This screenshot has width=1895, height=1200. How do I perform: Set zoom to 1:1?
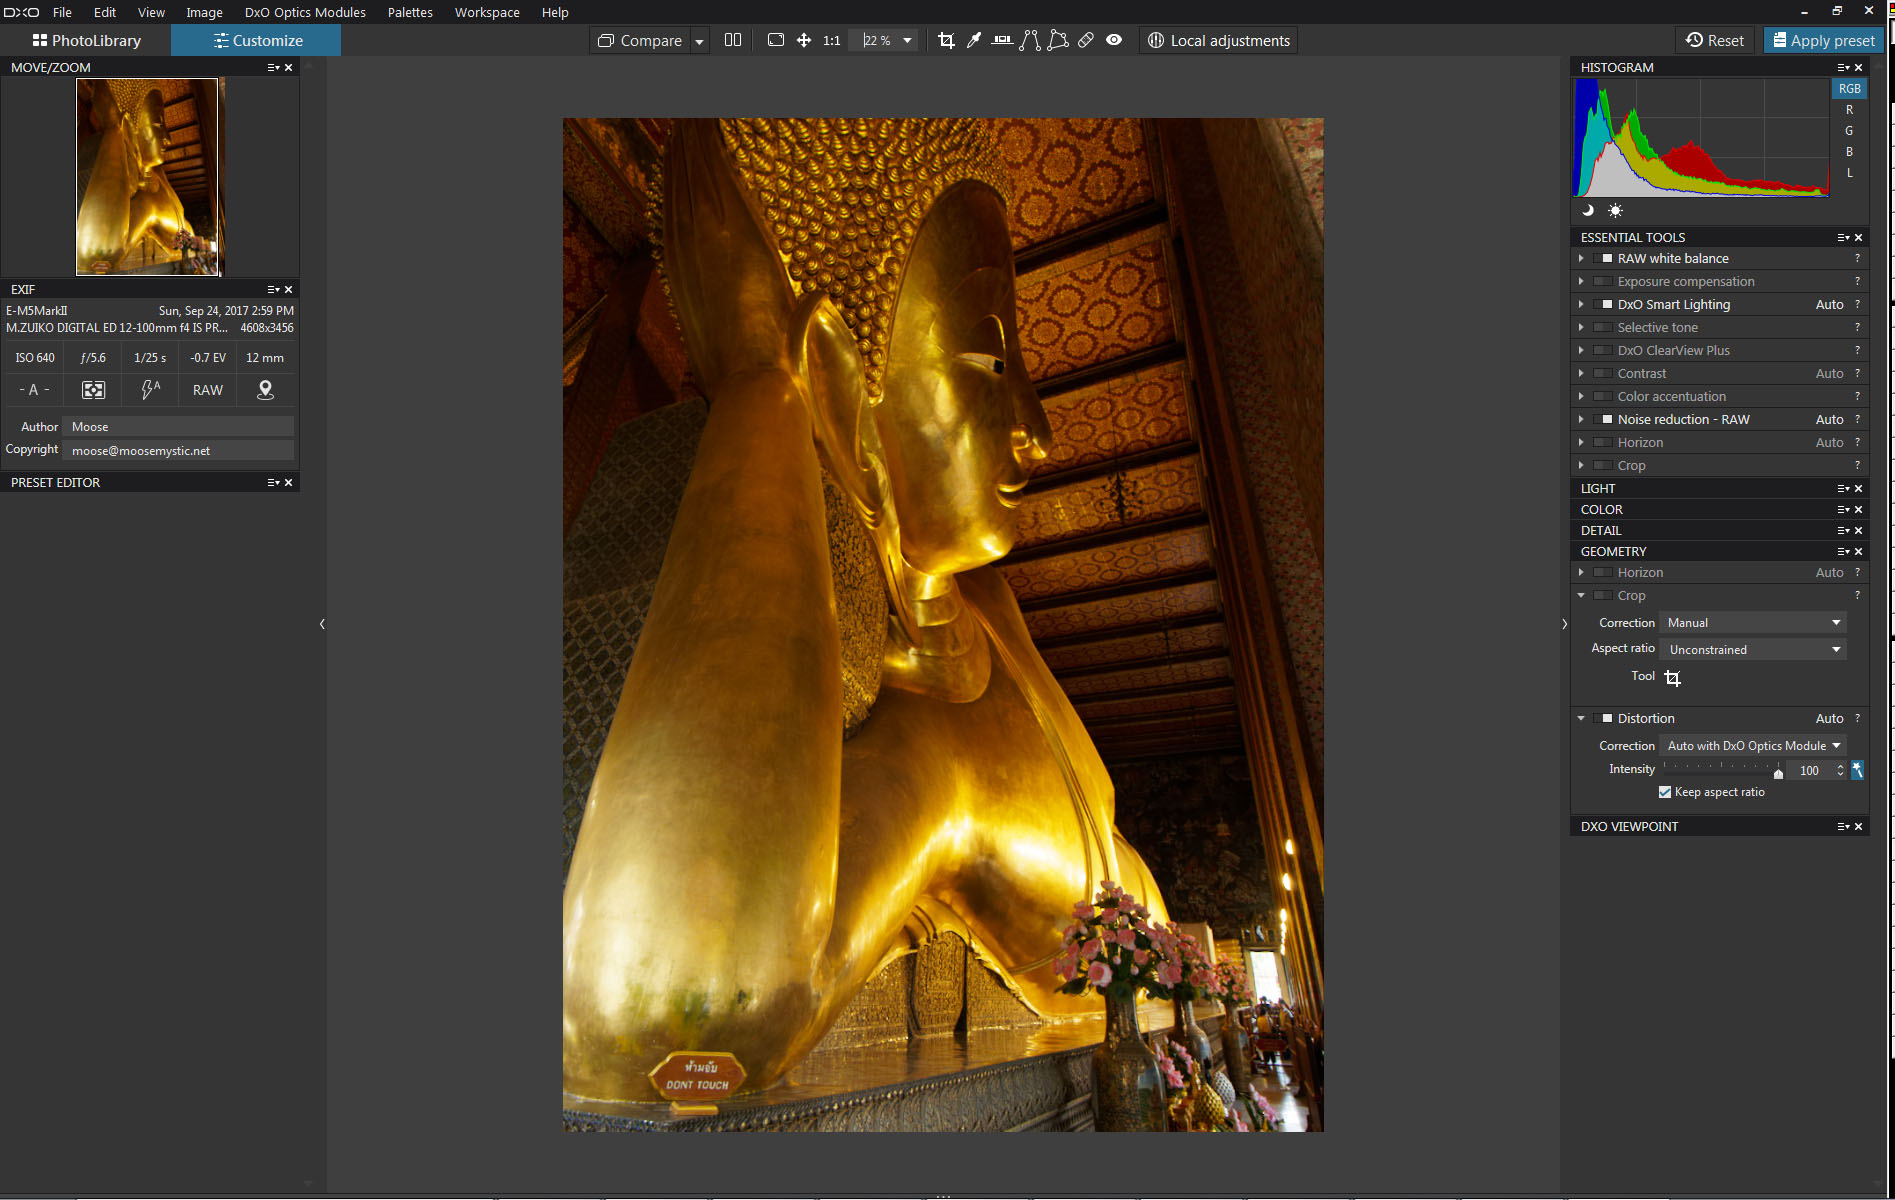click(x=831, y=41)
